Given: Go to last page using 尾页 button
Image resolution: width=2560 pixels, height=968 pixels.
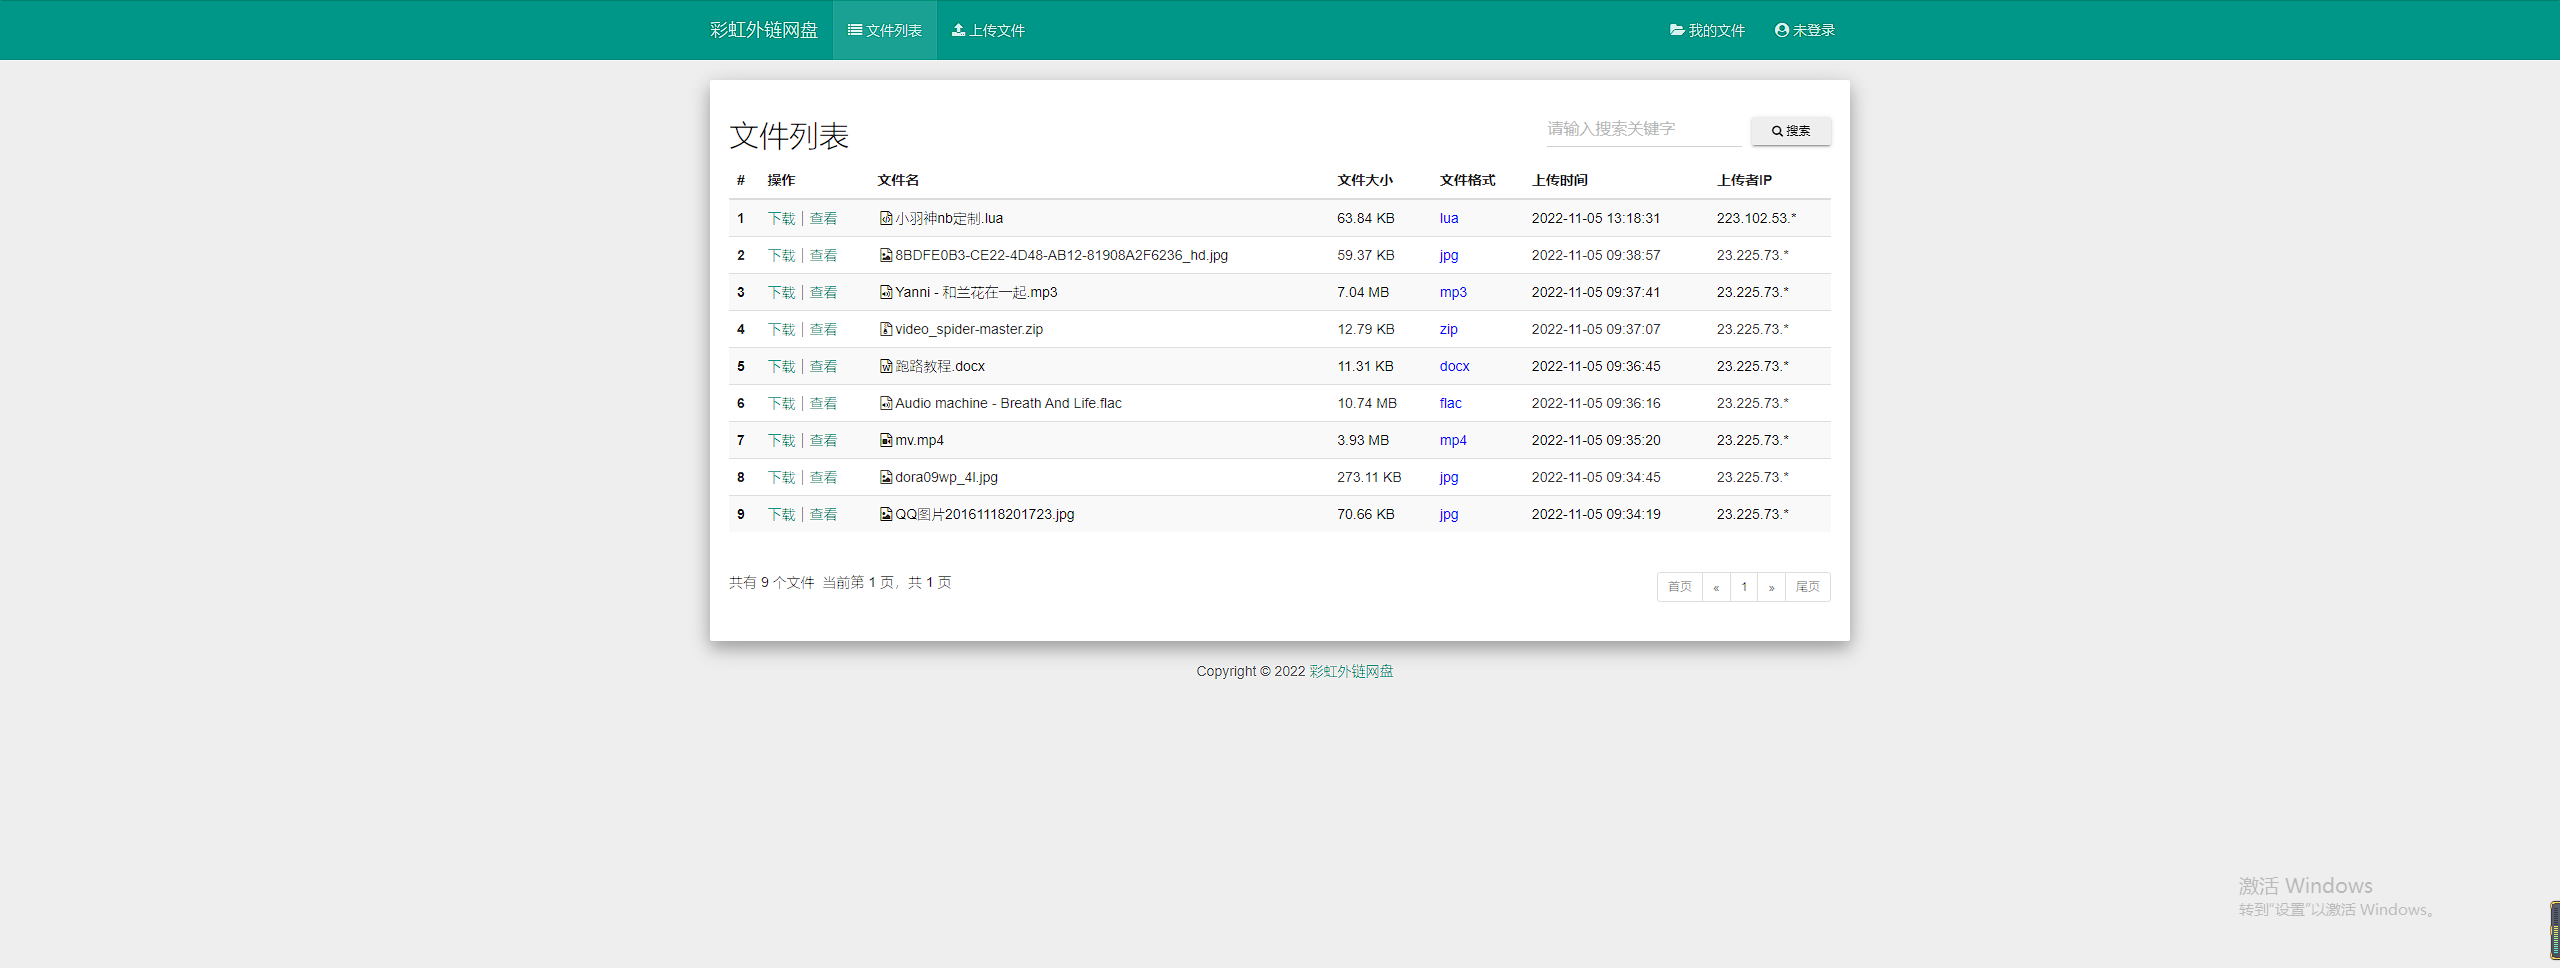Looking at the screenshot, I should pyautogui.click(x=1808, y=587).
